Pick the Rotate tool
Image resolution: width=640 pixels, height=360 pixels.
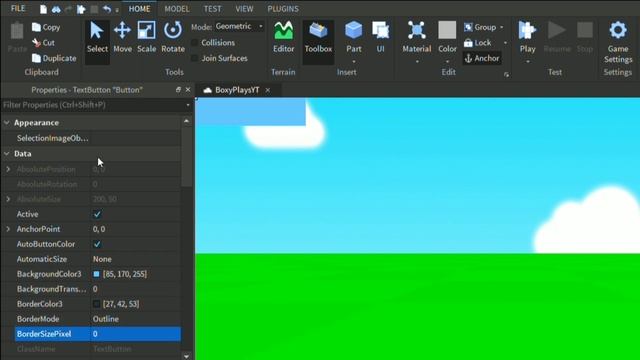[173, 38]
